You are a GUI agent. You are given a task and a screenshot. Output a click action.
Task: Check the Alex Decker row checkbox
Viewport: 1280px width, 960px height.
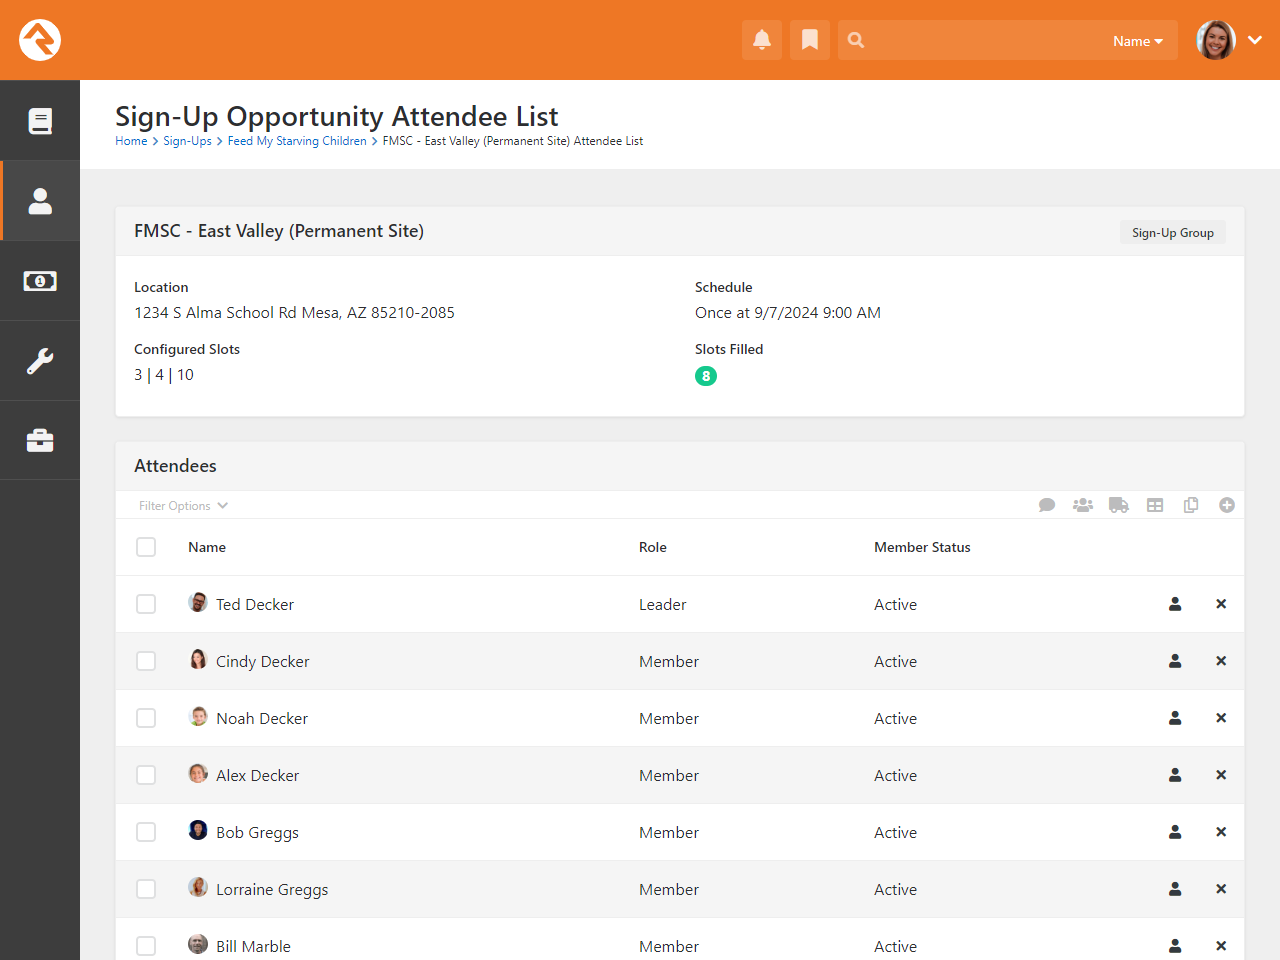point(146,775)
